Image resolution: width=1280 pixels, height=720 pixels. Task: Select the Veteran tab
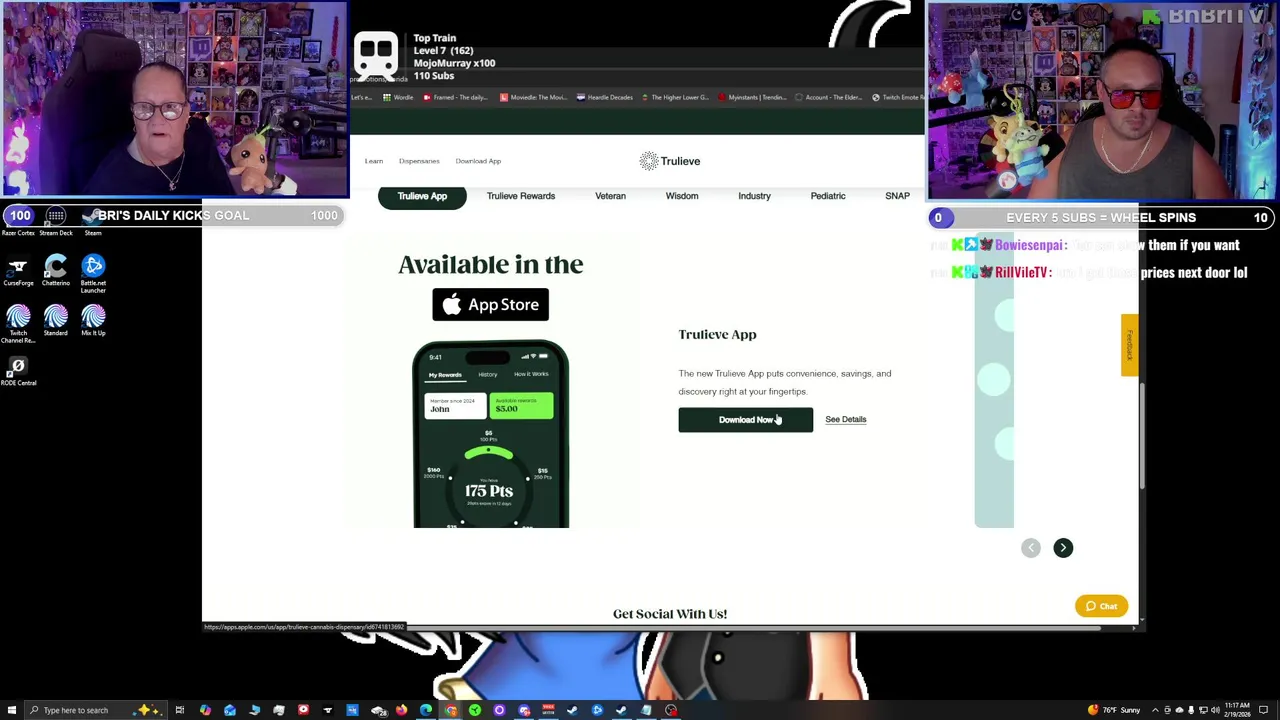(610, 196)
